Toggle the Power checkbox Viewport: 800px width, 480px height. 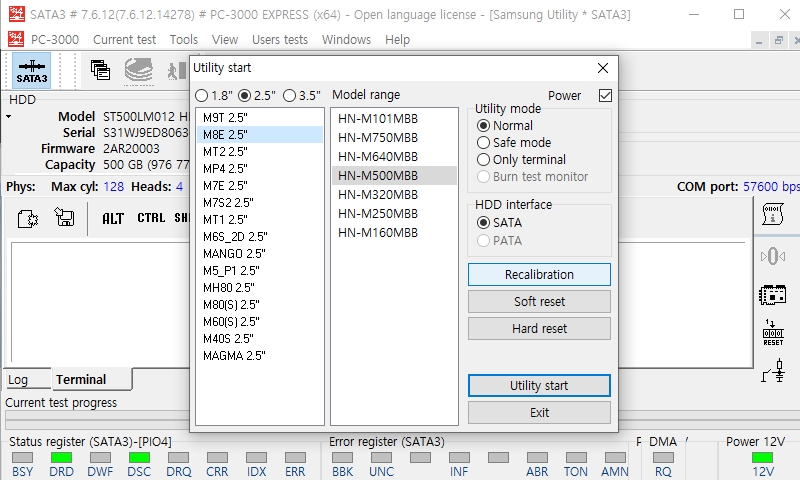click(605, 95)
